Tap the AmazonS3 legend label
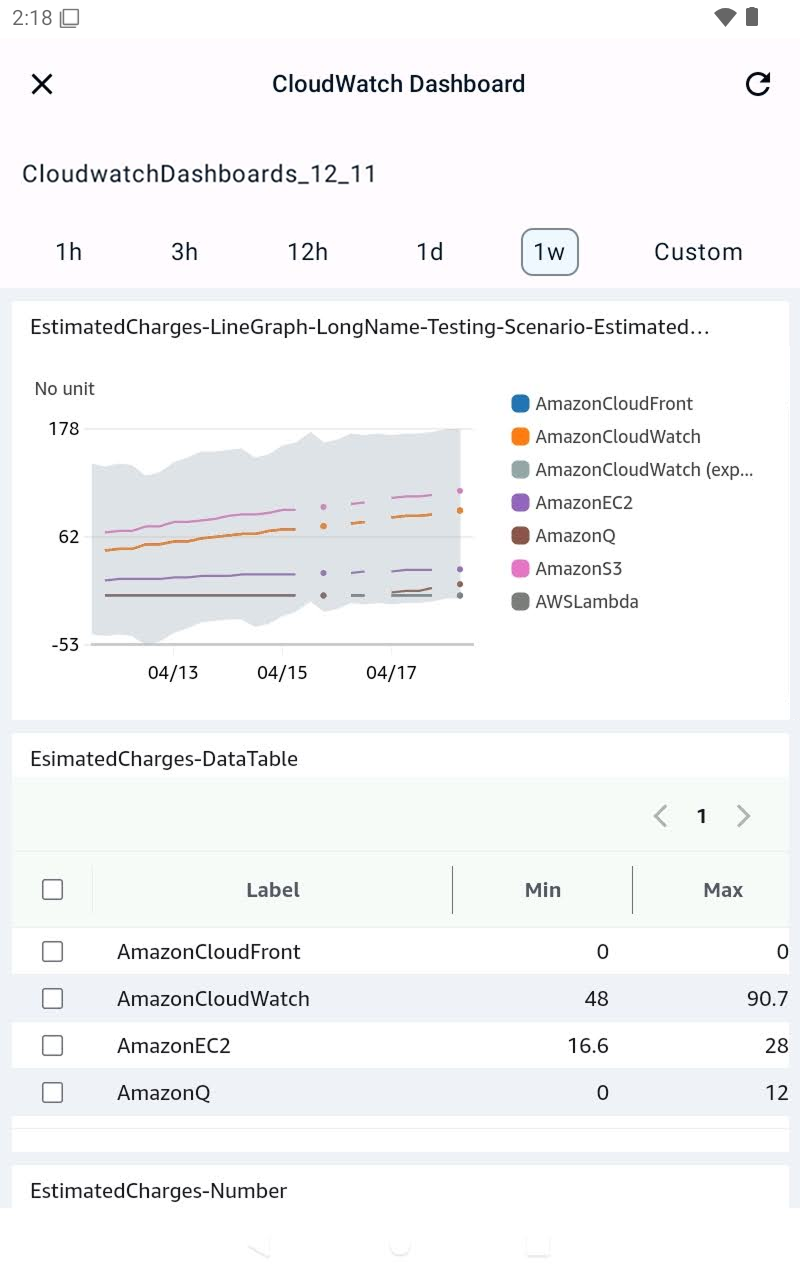The height and width of the screenshot is (1280, 800). (579, 569)
